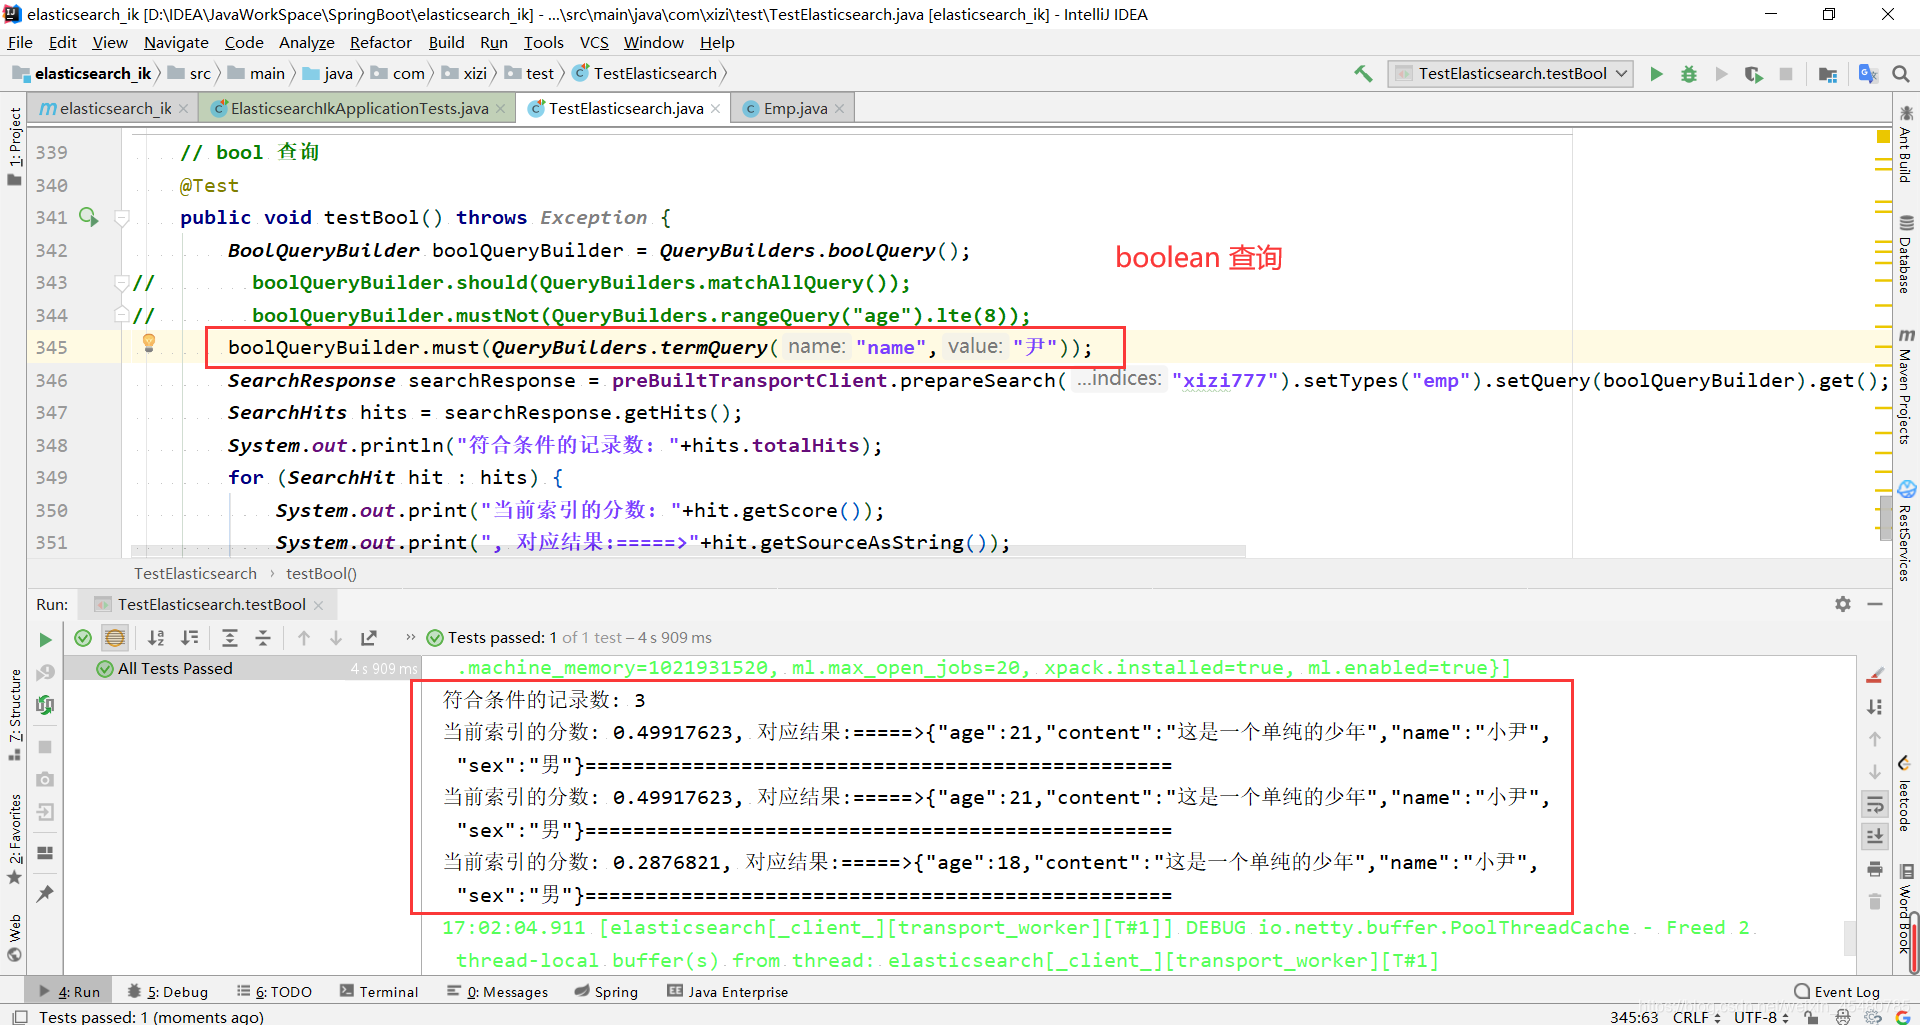Print console output printer icon
The height and width of the screenshot is (1025, 1920).
1875,869
